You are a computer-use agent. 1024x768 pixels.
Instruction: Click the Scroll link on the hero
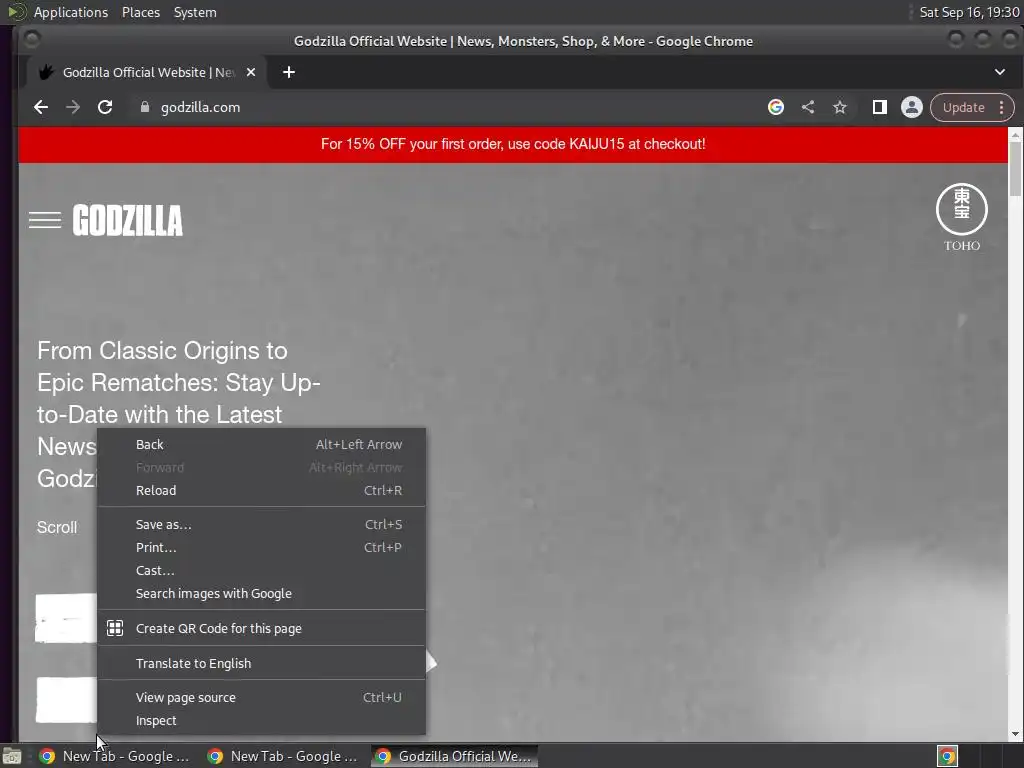(x=57, y=528)
